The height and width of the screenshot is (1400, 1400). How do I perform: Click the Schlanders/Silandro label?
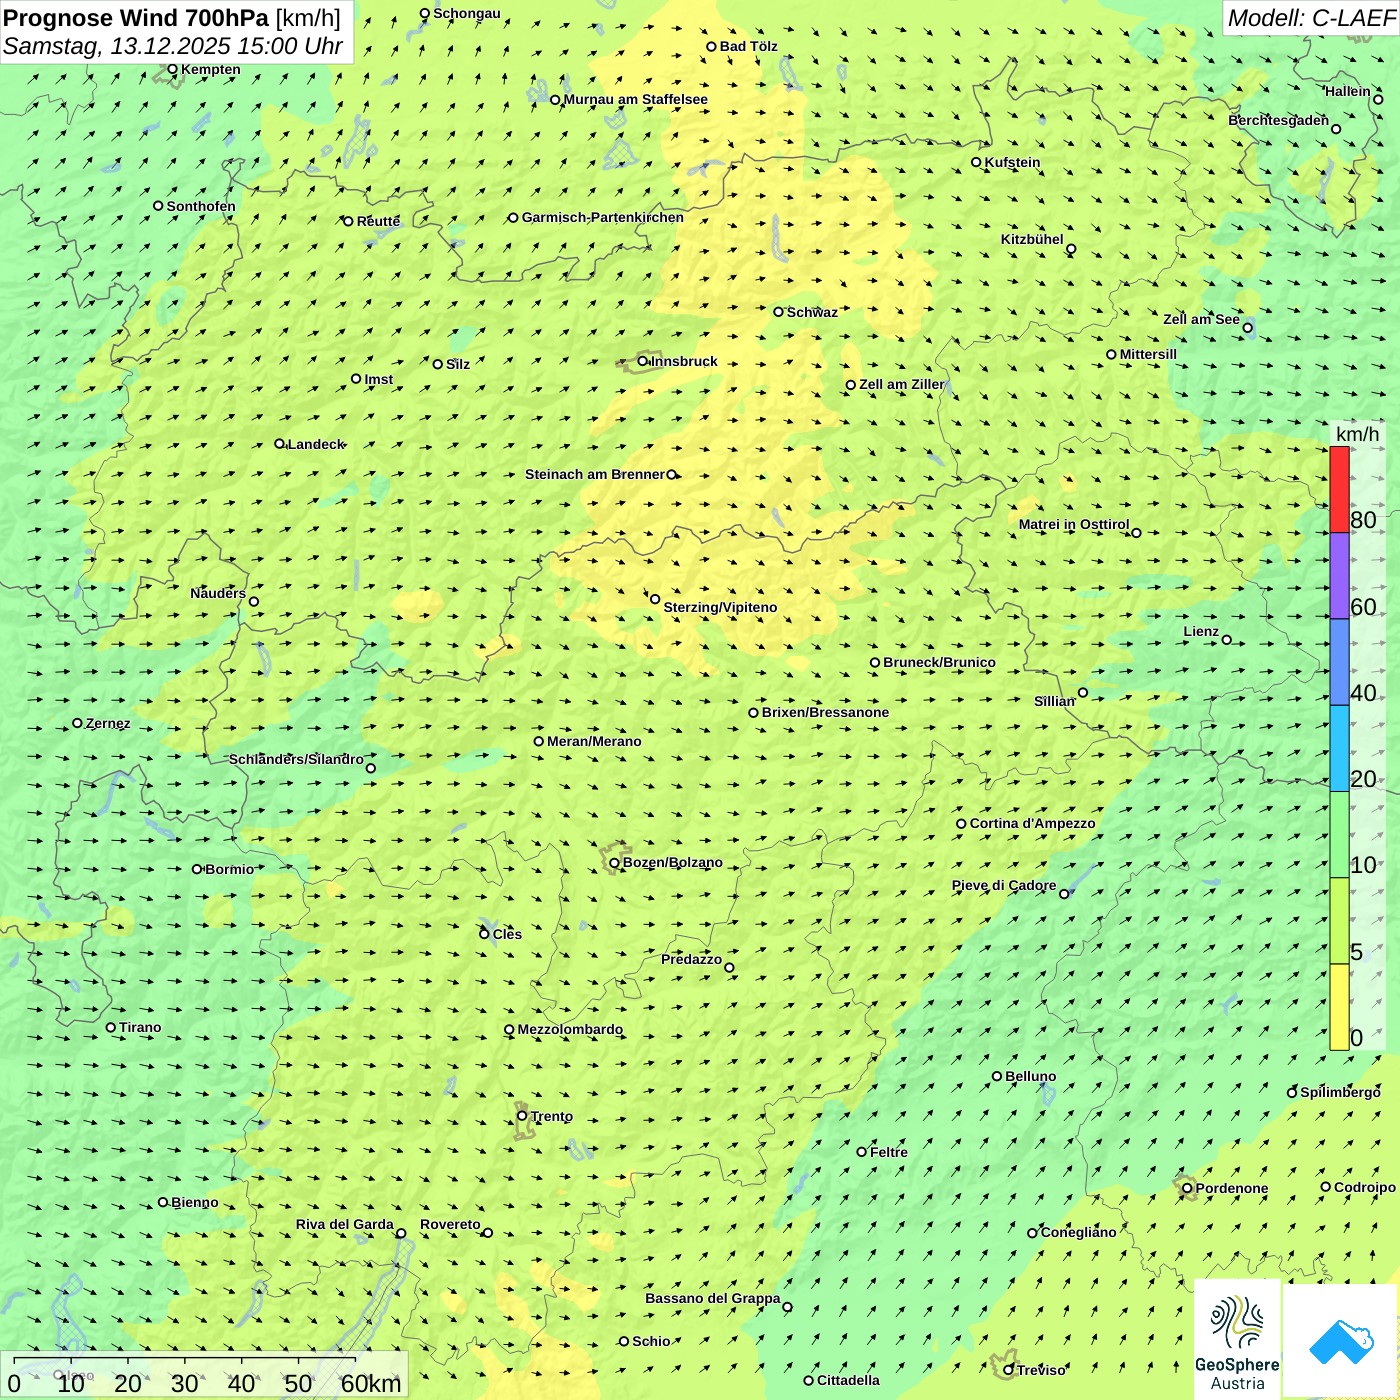(296, 759)
